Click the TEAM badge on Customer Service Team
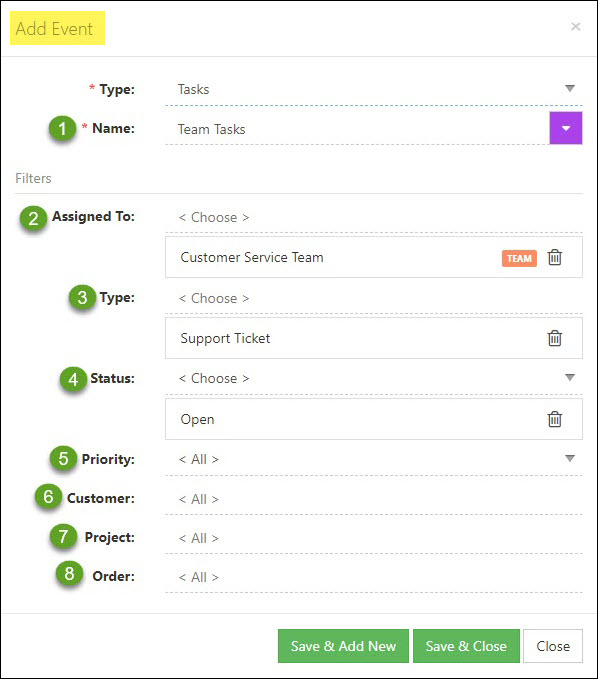Image resolution: width=598 pixels, height=679 pixels. pyautogui.click(x=519, y=259)
